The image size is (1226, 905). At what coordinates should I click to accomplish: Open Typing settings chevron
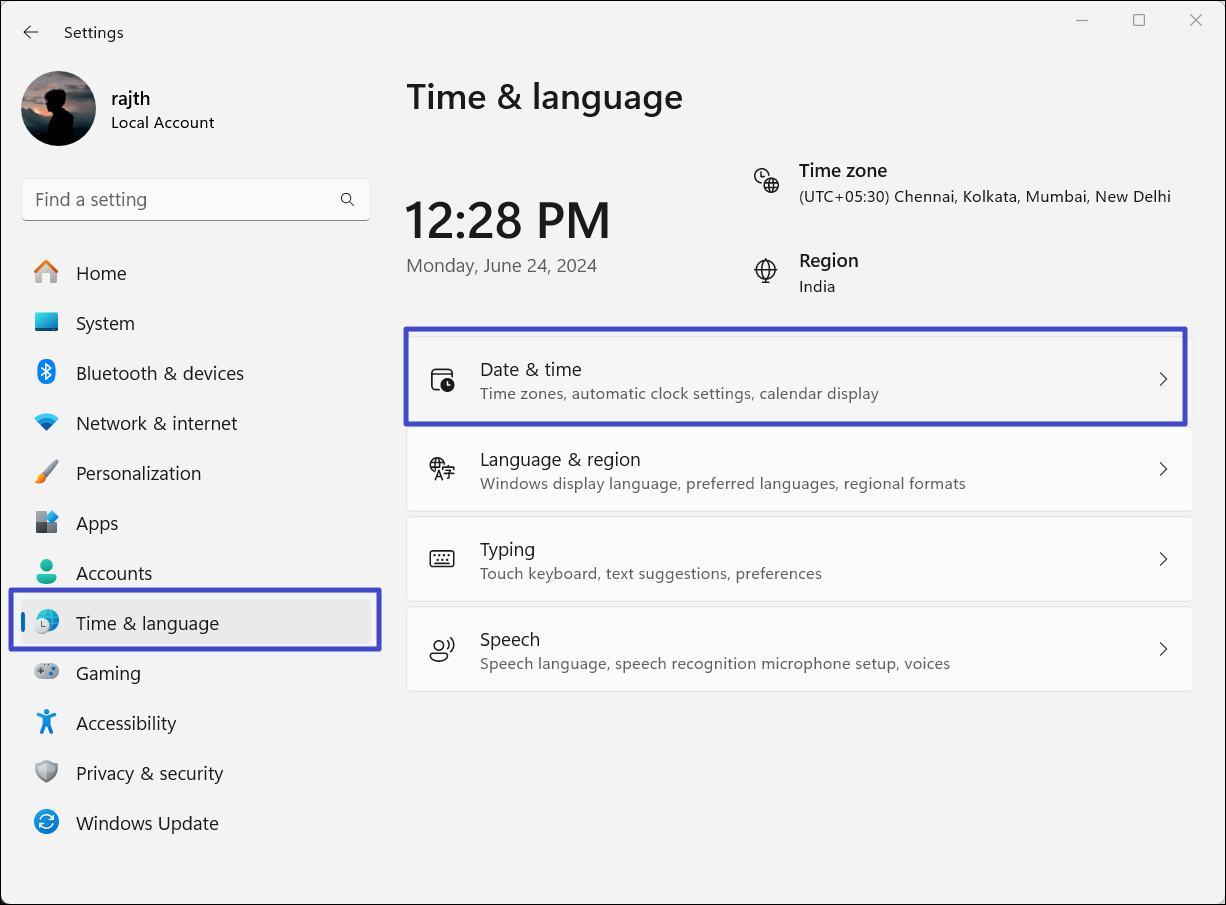click(x=1163, y=559)
